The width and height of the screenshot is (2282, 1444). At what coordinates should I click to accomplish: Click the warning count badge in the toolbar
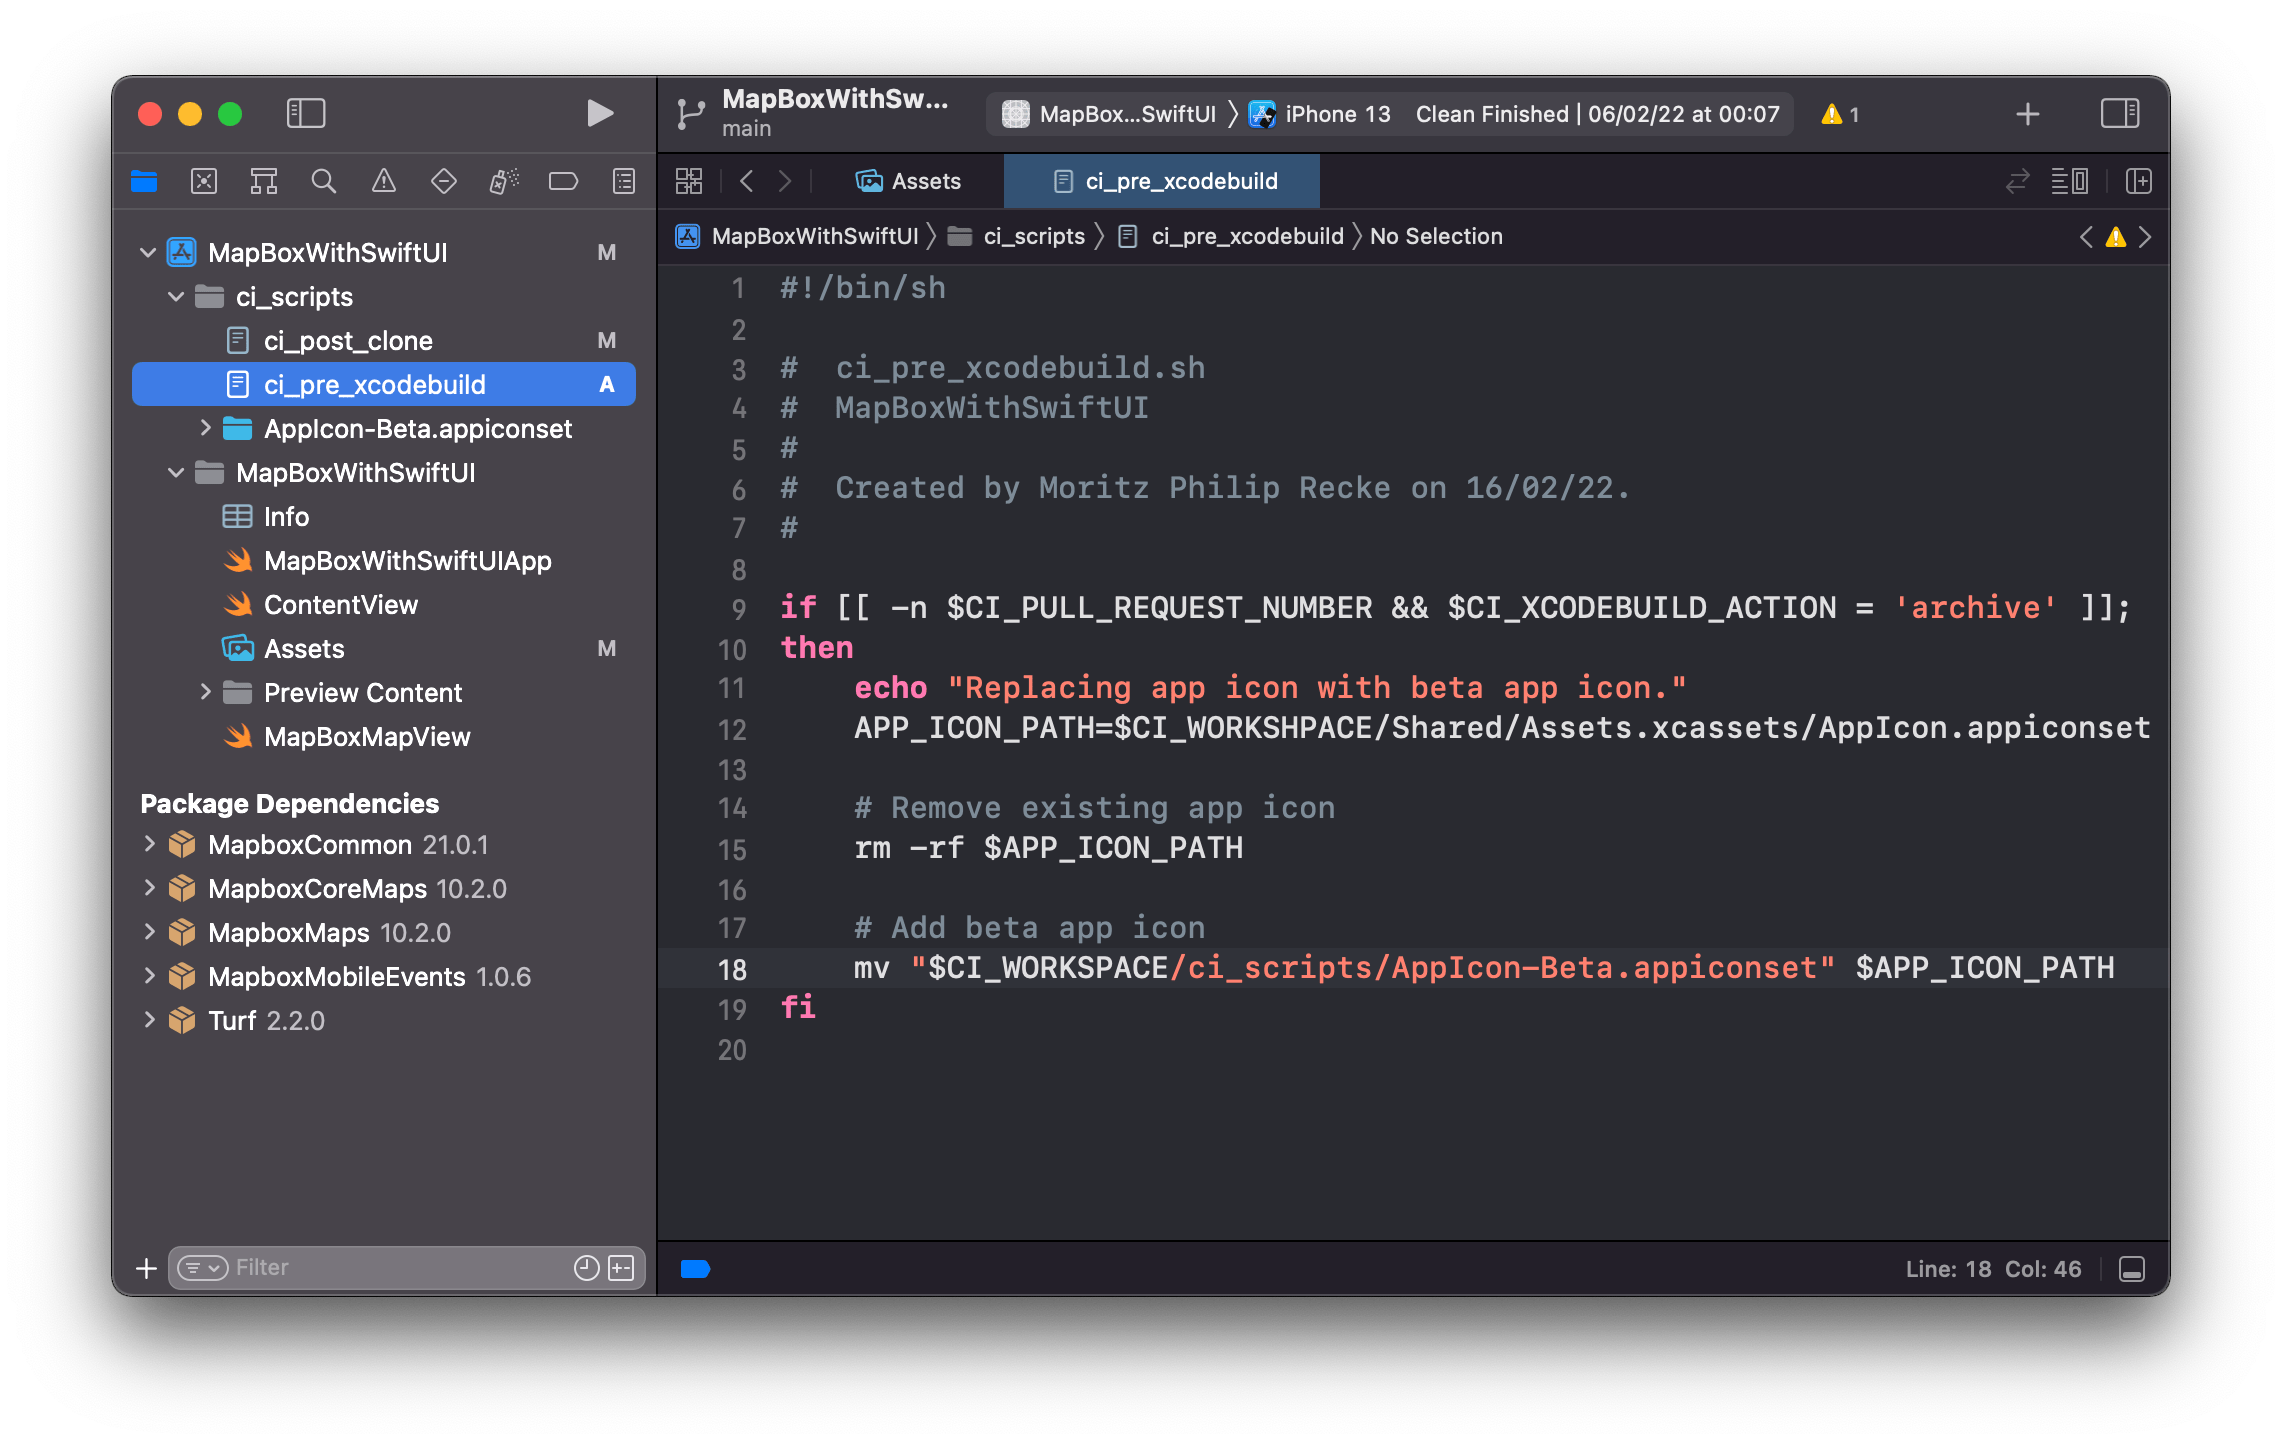pyautogui.click(x=1838, y=113)
